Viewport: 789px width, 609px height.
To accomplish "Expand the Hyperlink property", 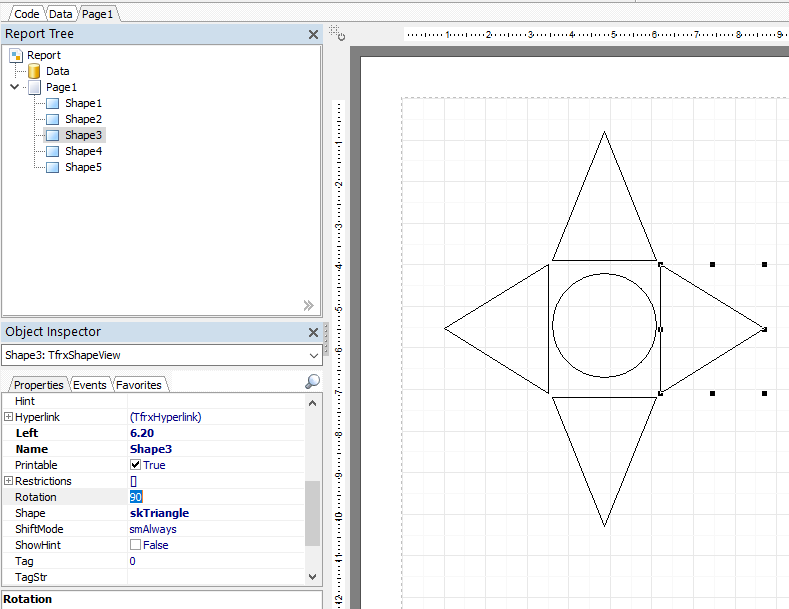I will tap(8, 417).
